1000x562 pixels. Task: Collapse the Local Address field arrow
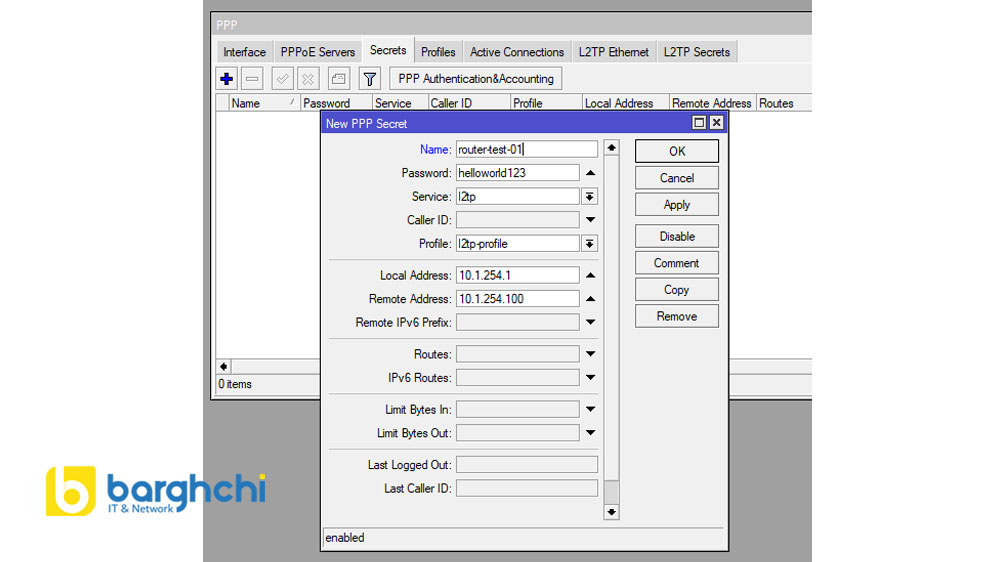tap(590, 275)
